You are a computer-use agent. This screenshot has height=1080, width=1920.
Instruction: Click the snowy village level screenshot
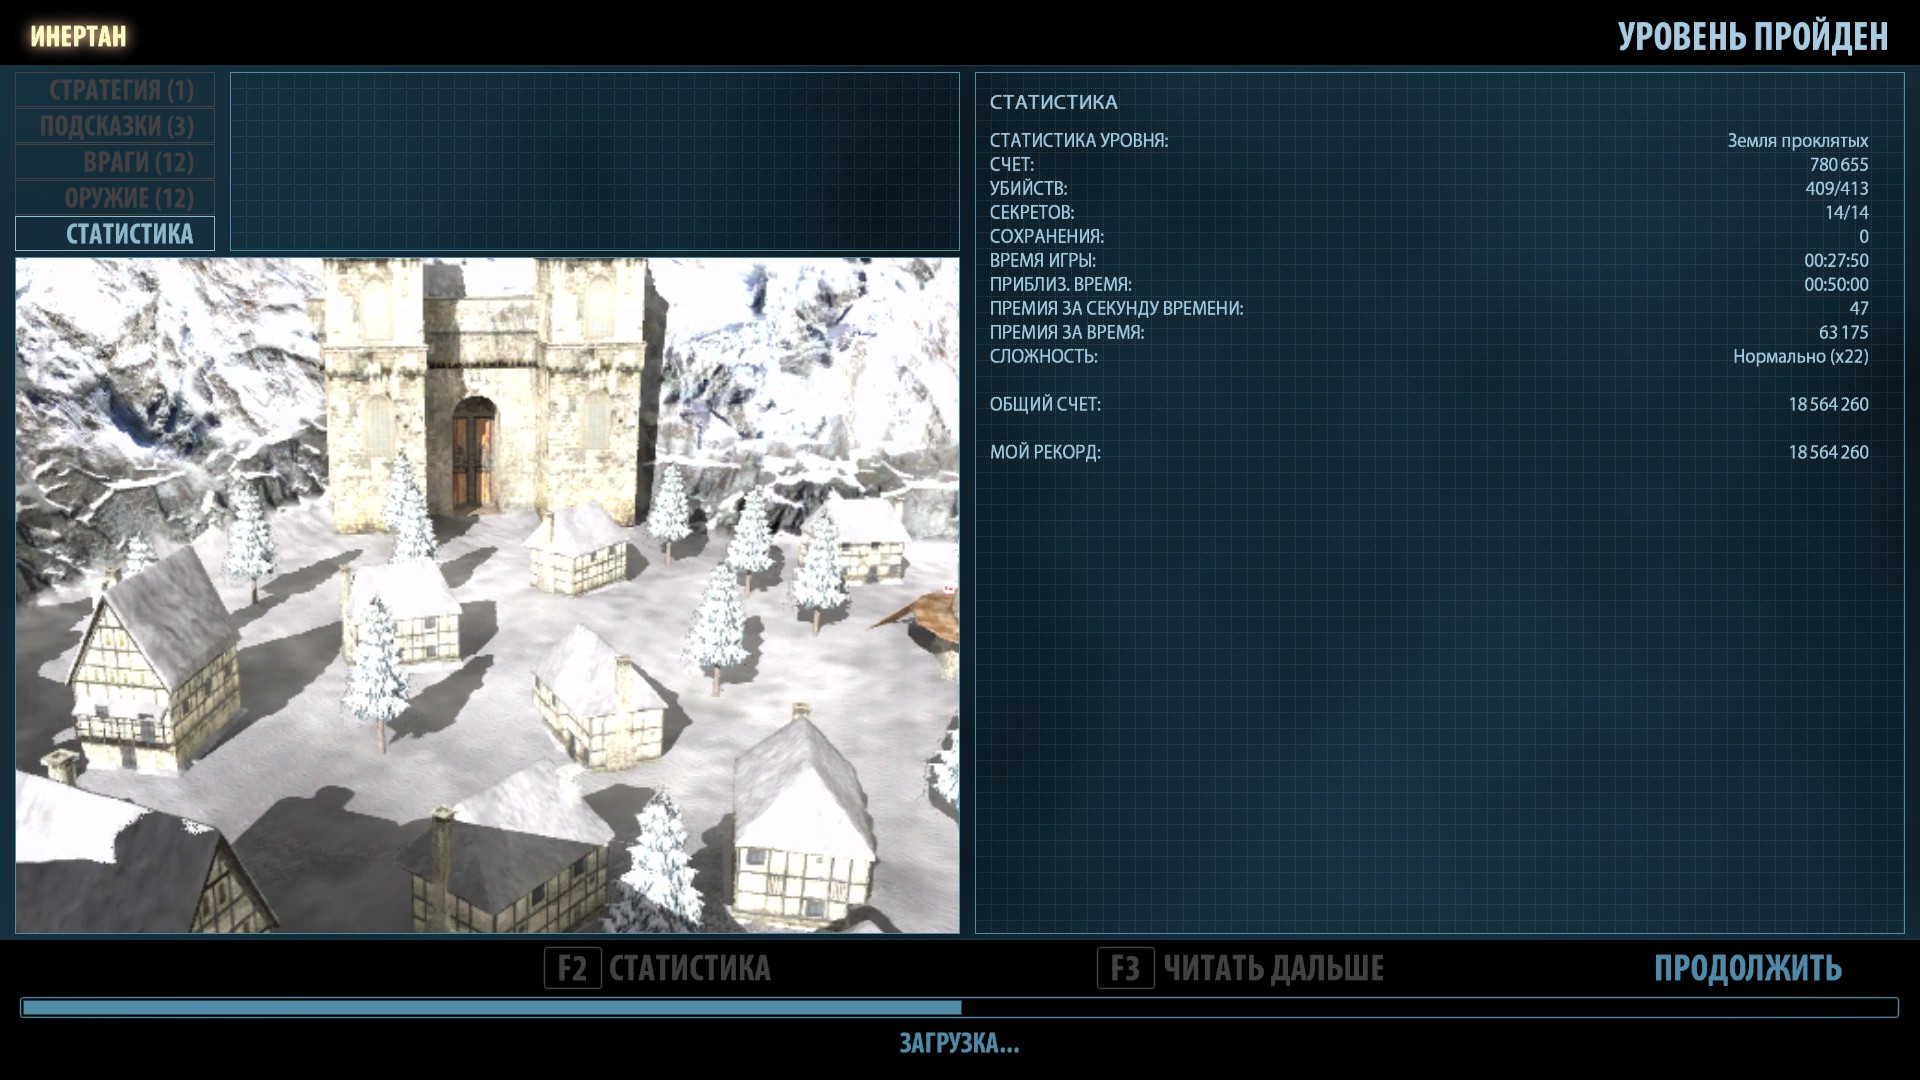point(487,596)
